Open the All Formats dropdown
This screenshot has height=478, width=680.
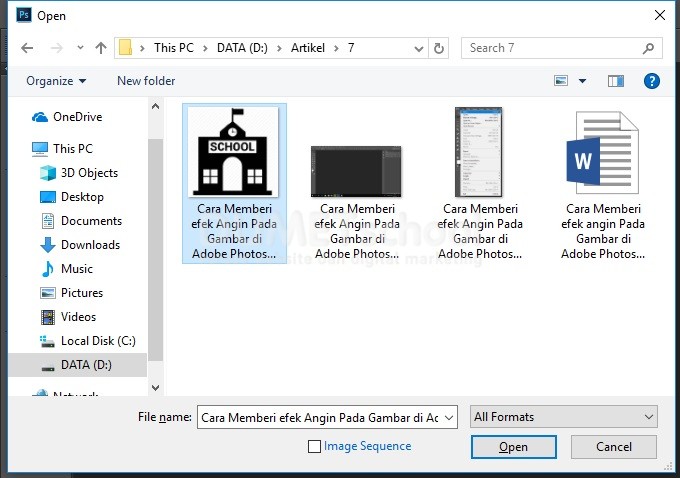(x=564, y=417)
